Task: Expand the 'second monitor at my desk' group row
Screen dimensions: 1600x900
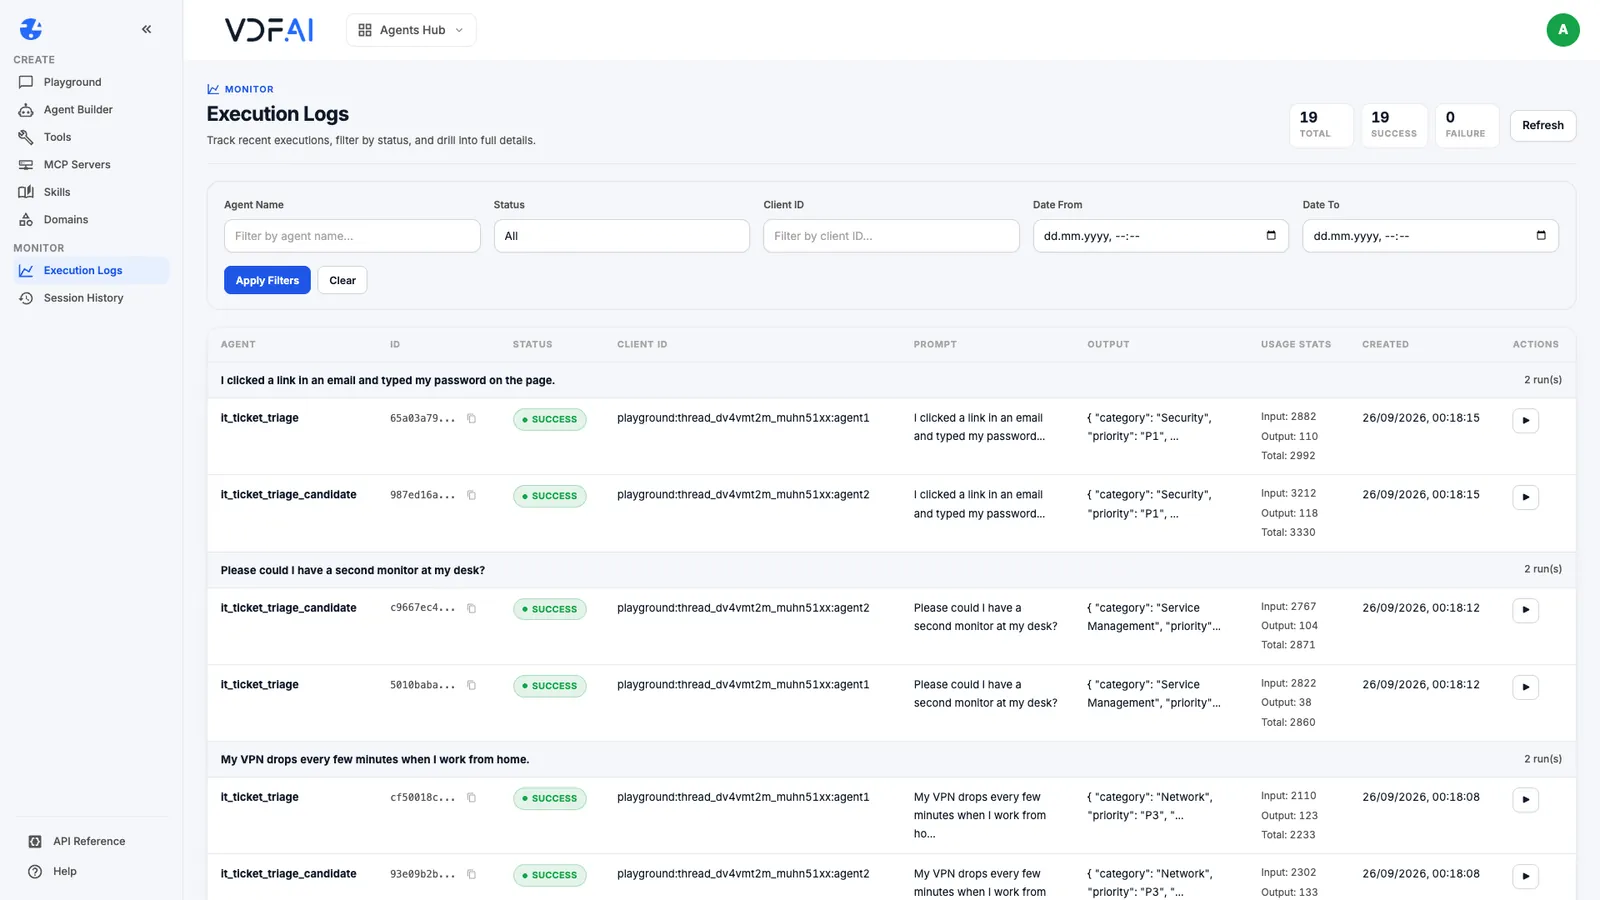Action: click(x=891, y=570)
